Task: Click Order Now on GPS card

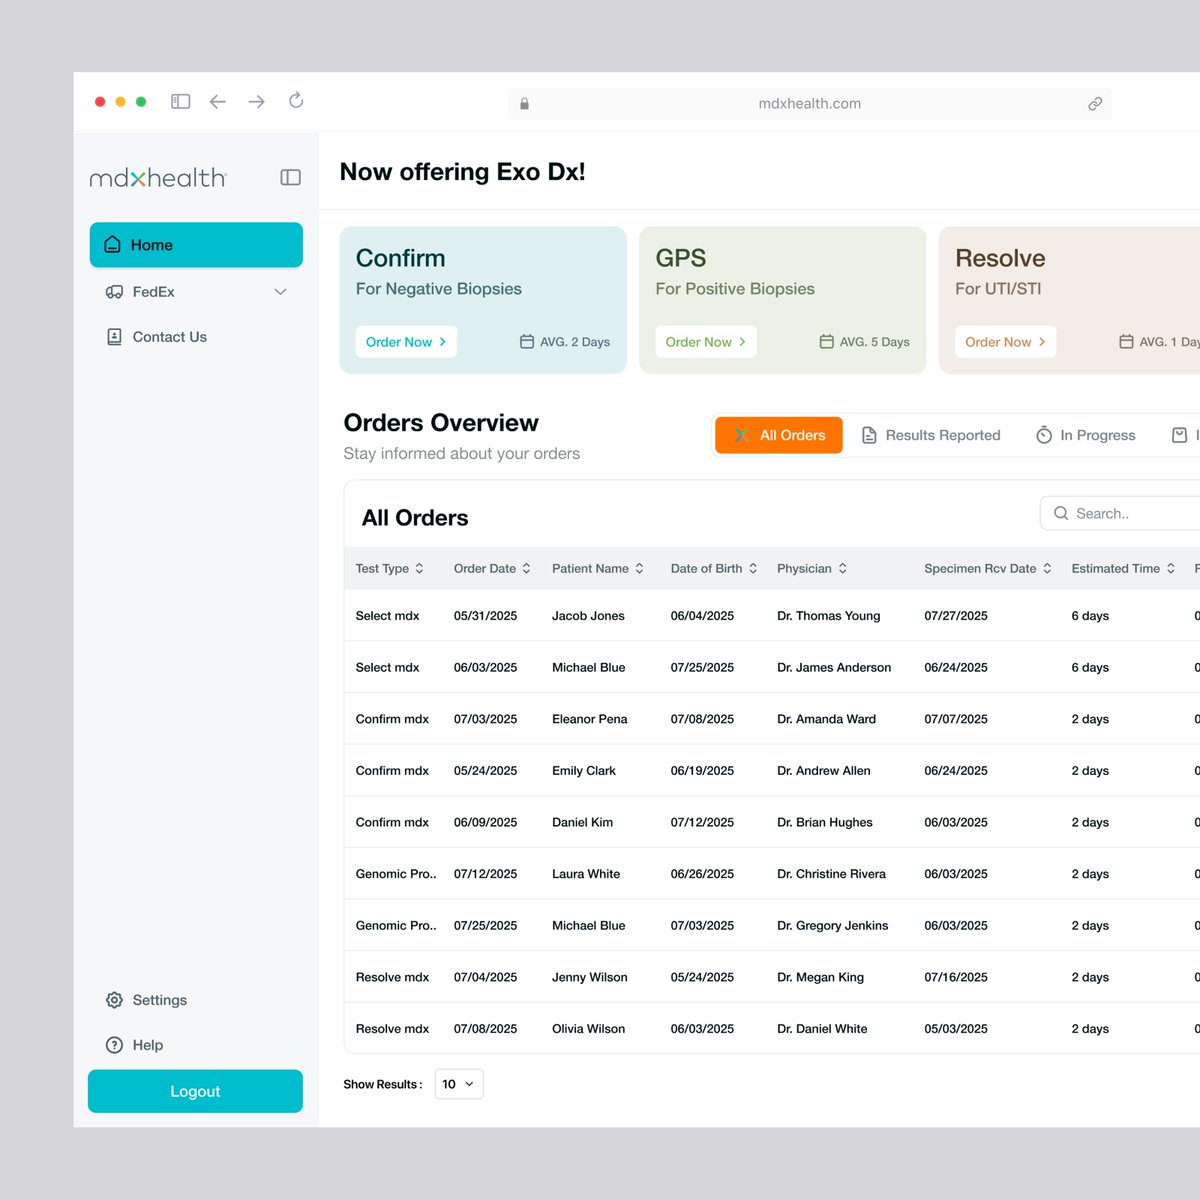Action: (x=706, y=342)
